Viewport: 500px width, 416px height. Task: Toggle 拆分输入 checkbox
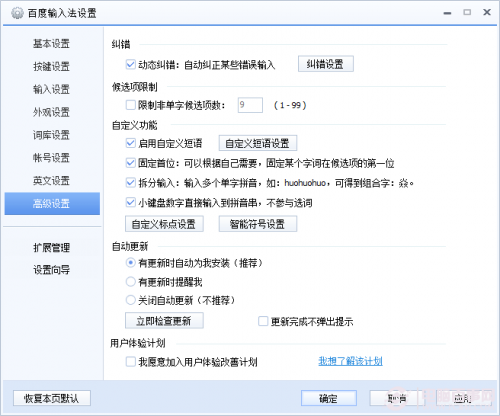point(130,183)
